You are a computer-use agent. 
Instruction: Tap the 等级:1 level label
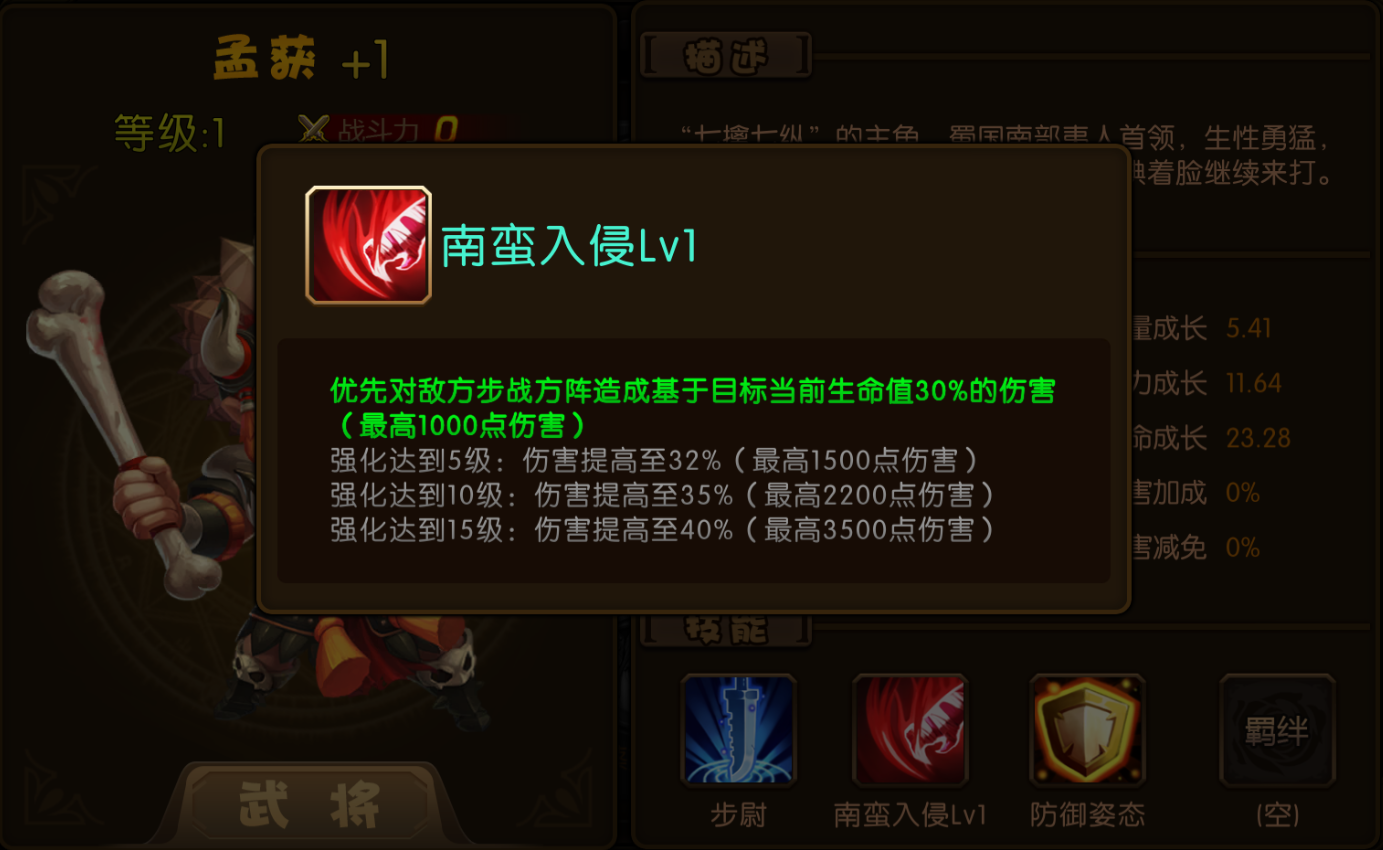coord(170,132)
